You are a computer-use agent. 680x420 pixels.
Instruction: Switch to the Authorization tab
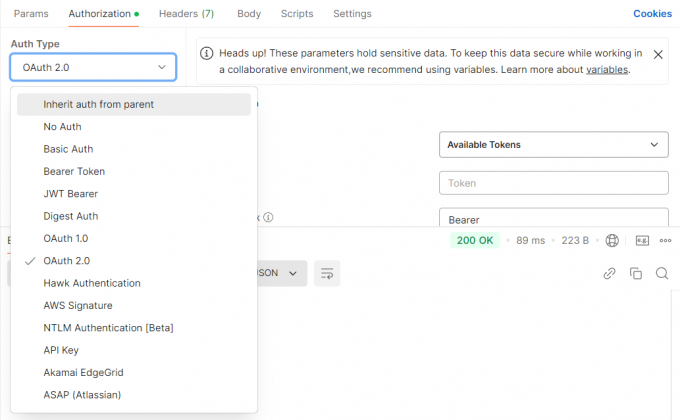click(103, 14)
